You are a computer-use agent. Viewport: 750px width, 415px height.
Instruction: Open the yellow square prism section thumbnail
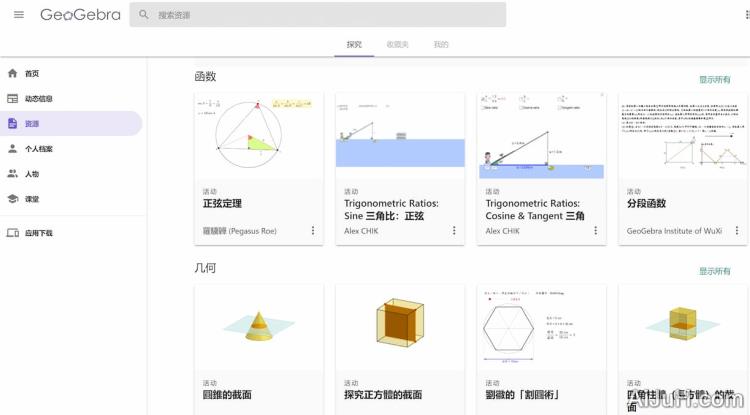[x=683, y=327]
